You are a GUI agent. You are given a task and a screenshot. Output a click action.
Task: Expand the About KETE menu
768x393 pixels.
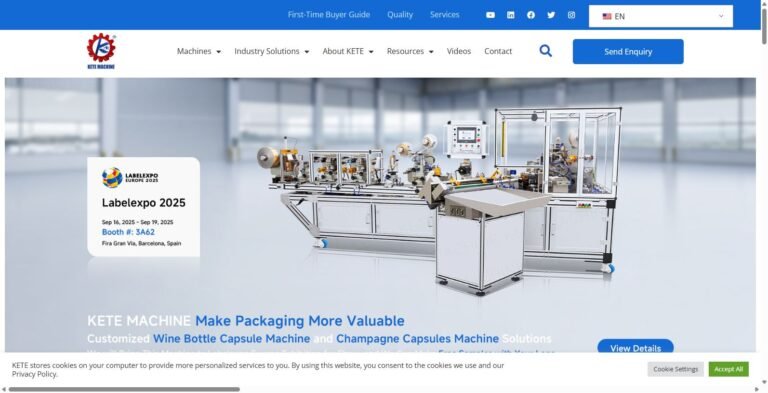point(348,51)
